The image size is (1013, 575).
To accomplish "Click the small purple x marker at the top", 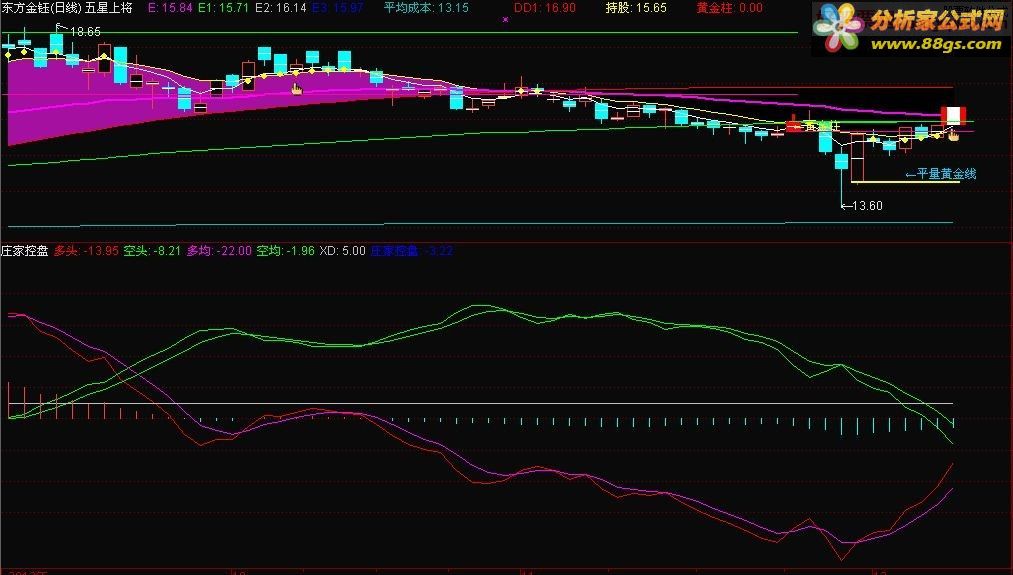I will (505, 19).
